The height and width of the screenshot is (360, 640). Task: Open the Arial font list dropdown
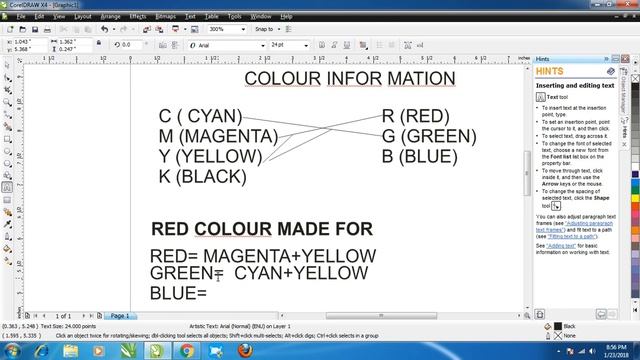pos(263,46)
